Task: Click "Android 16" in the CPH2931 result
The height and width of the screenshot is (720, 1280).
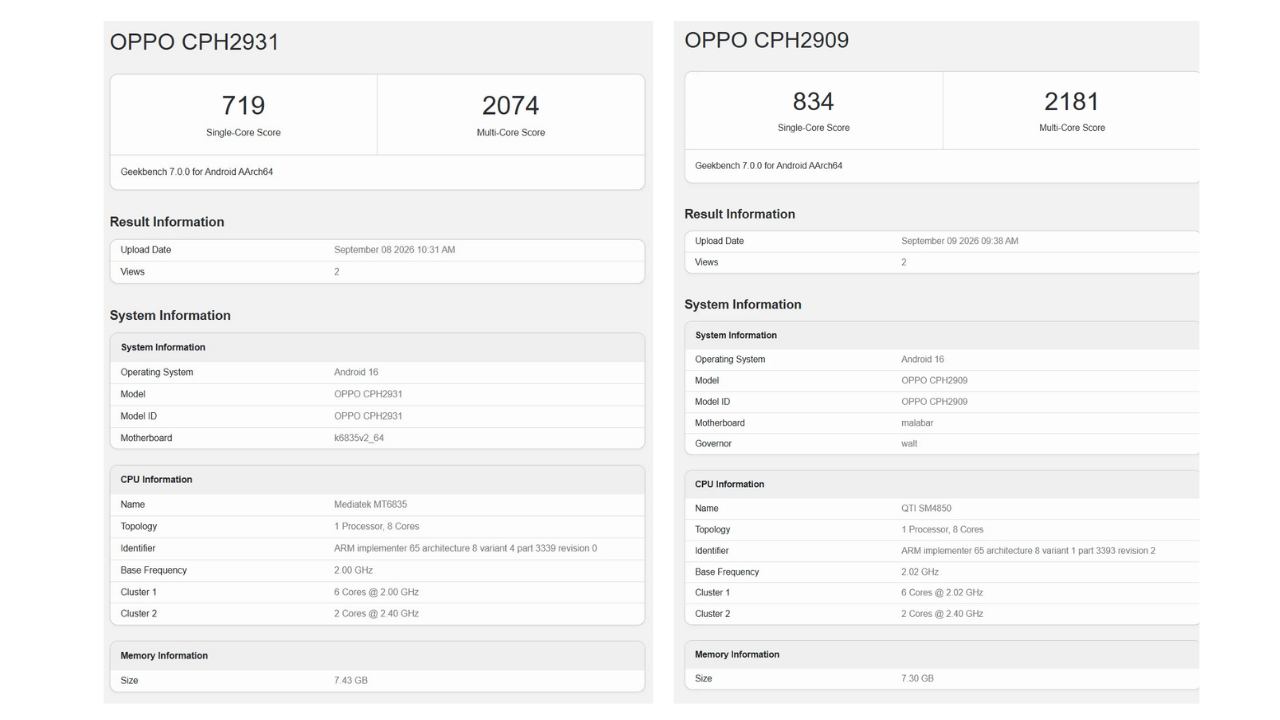Action: point(356,372)
